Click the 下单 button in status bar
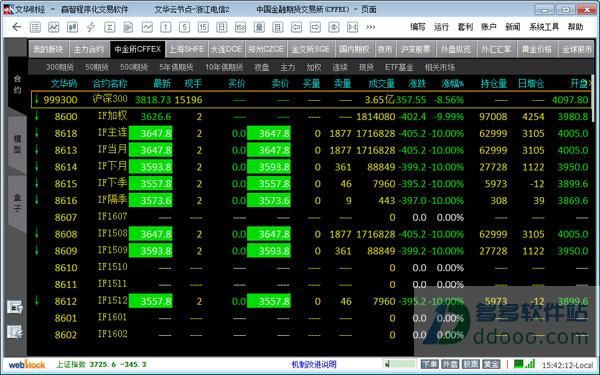The height and width of the screenshot is (375, 600). point(429,364)
